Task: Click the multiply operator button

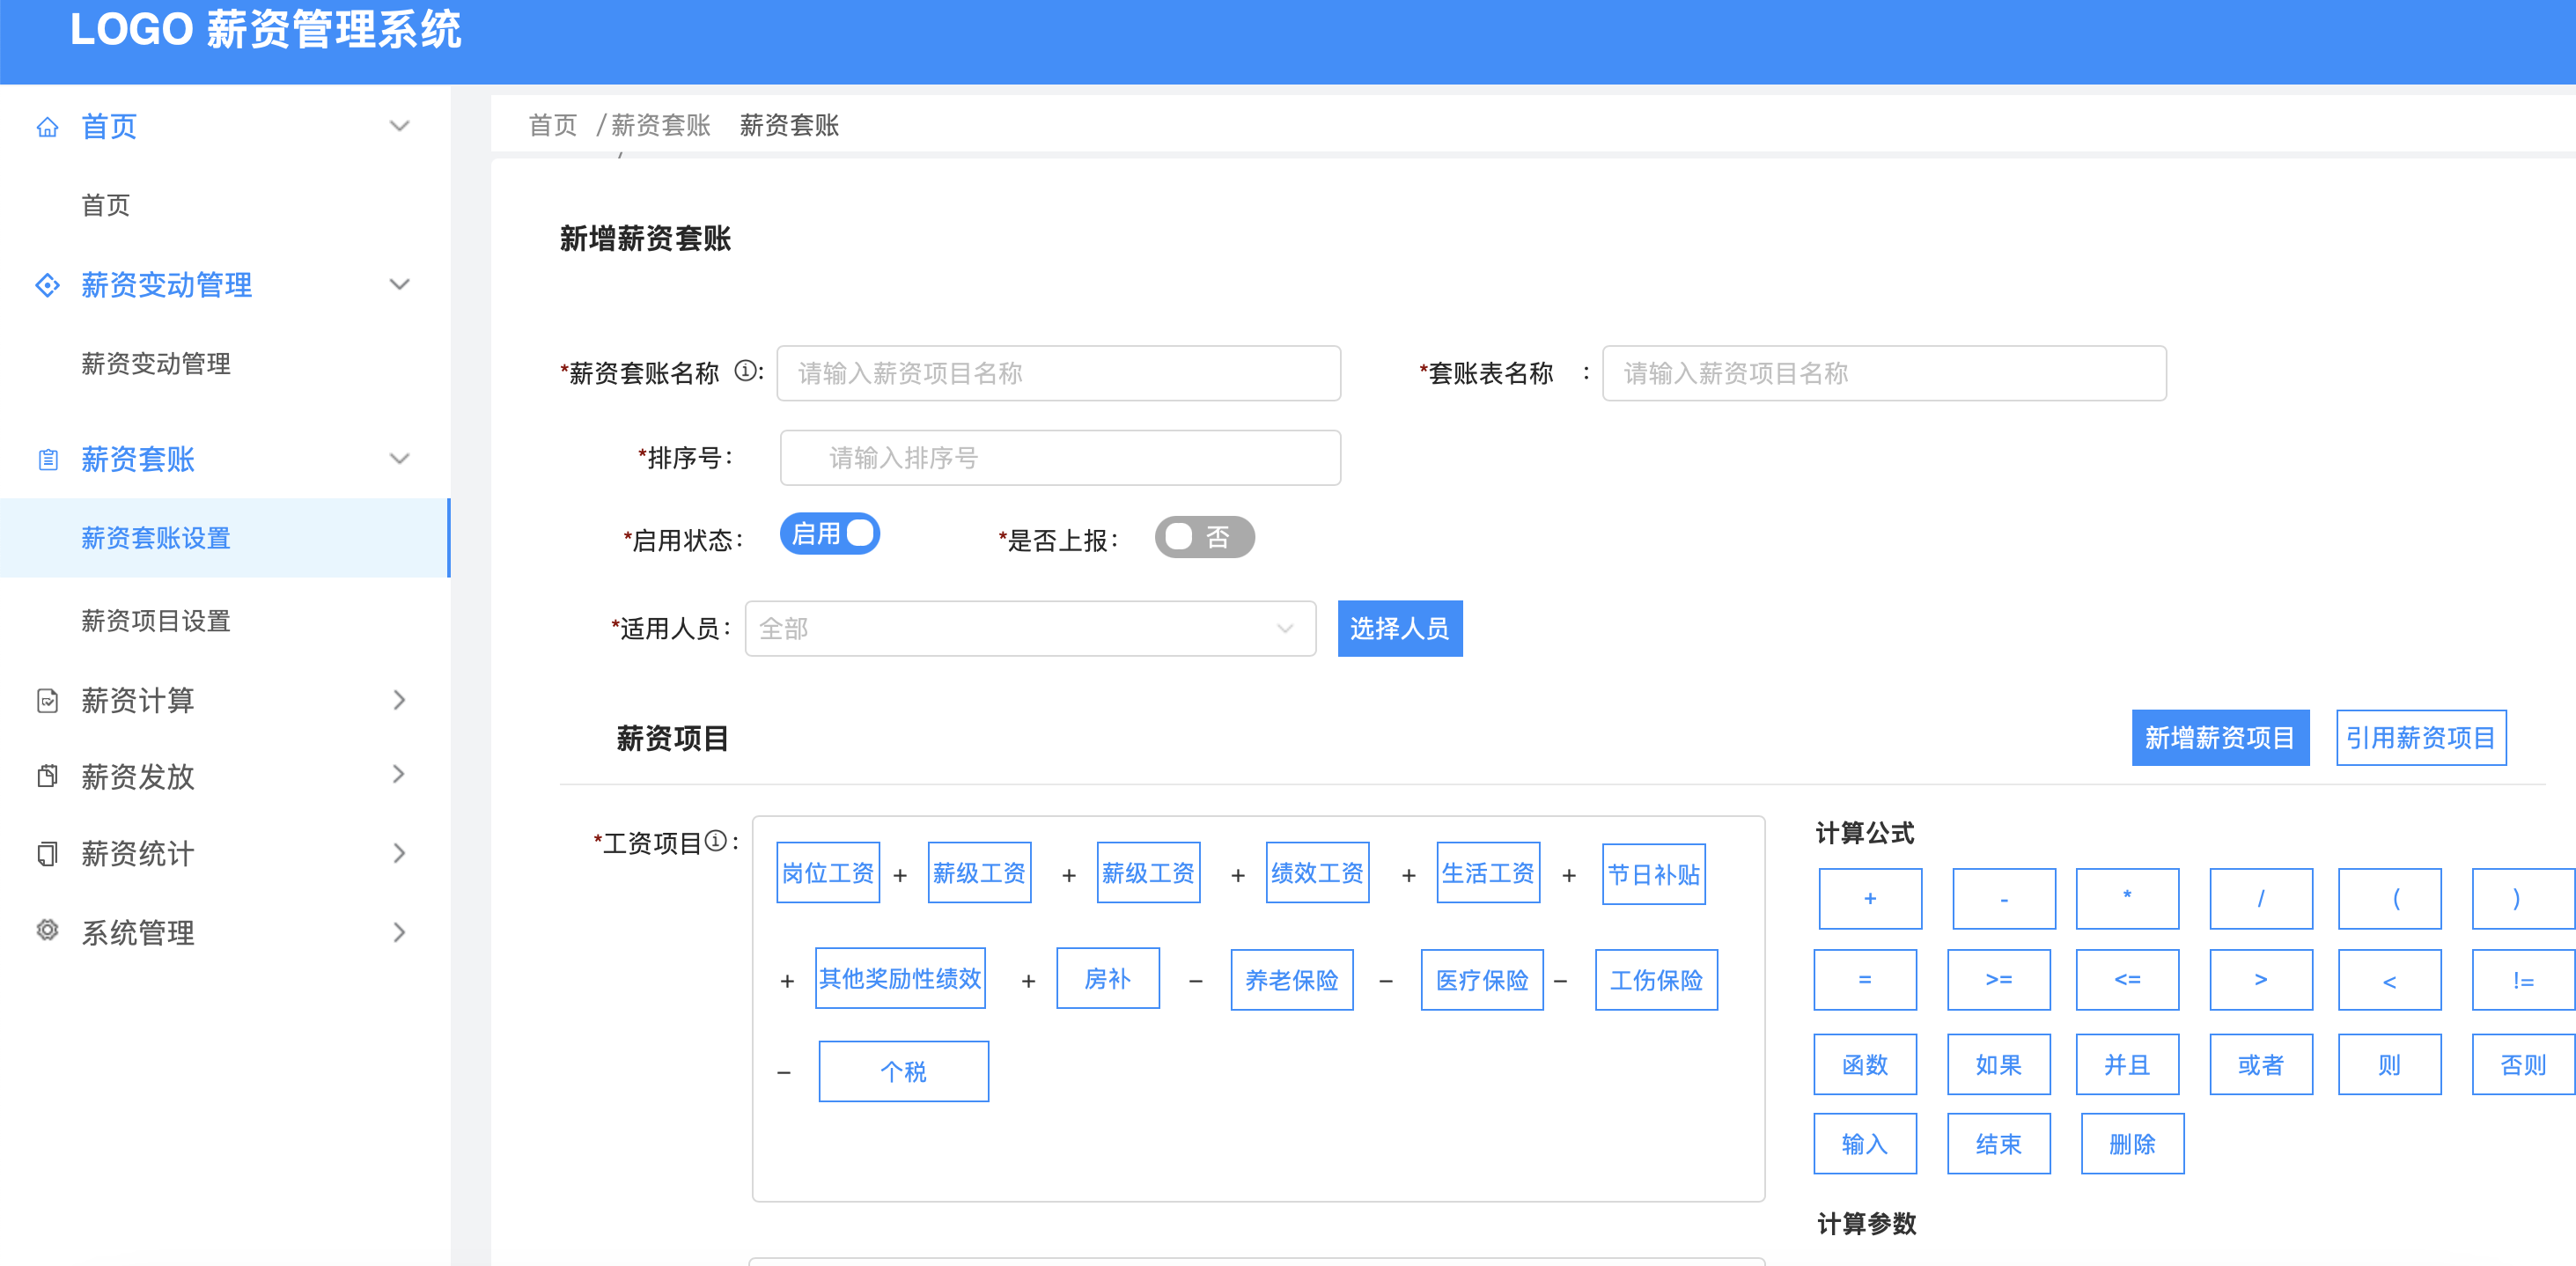Action: pos(2128,898)
